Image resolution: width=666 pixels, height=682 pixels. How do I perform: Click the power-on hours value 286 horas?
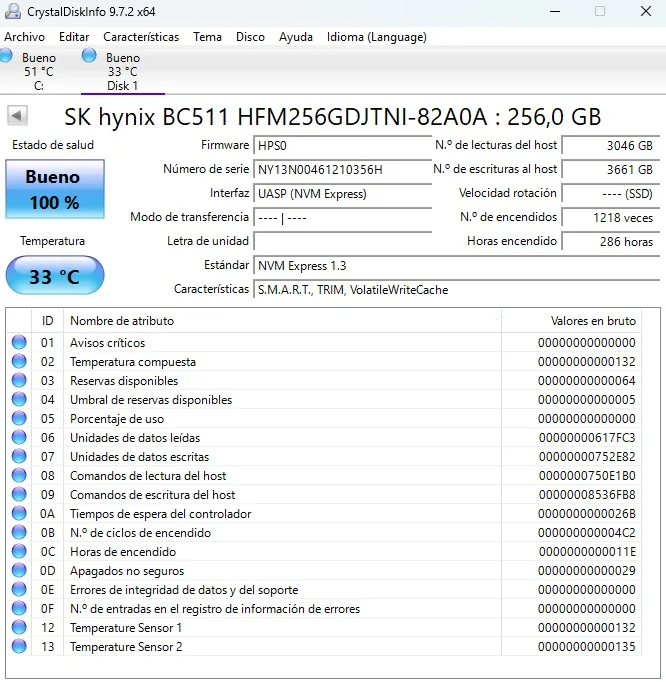[611, 241]
